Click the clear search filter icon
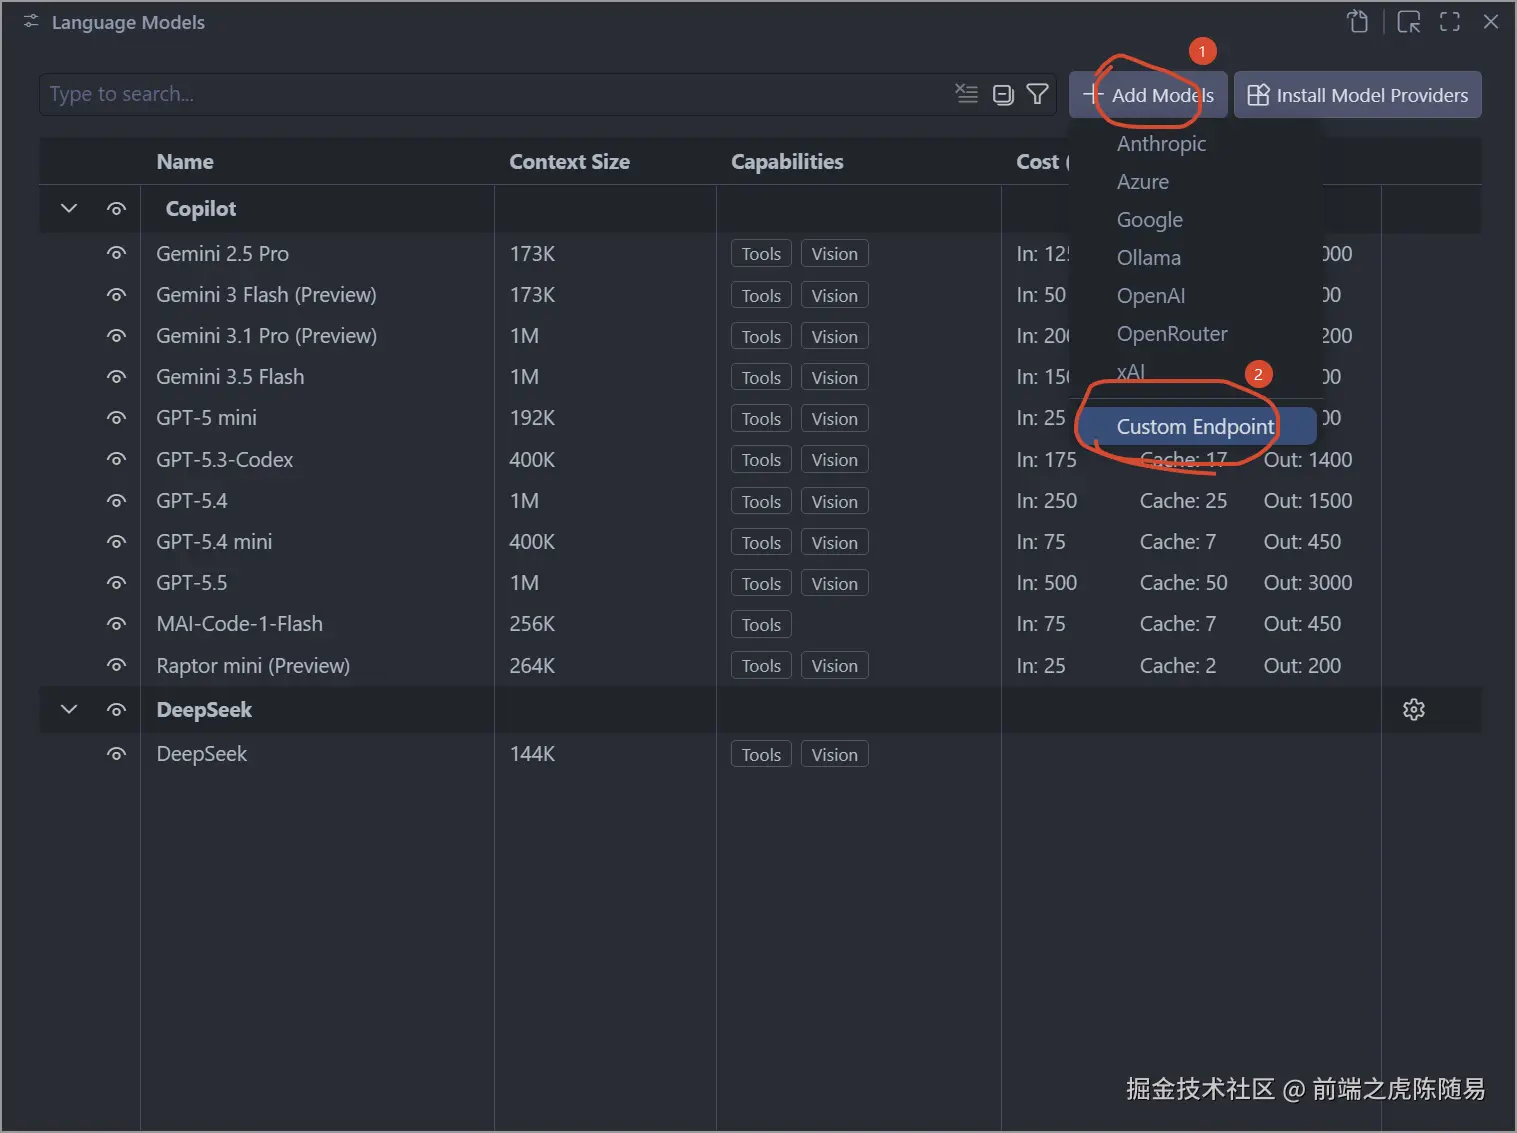1517x1133 pixels. click(966, 94)
